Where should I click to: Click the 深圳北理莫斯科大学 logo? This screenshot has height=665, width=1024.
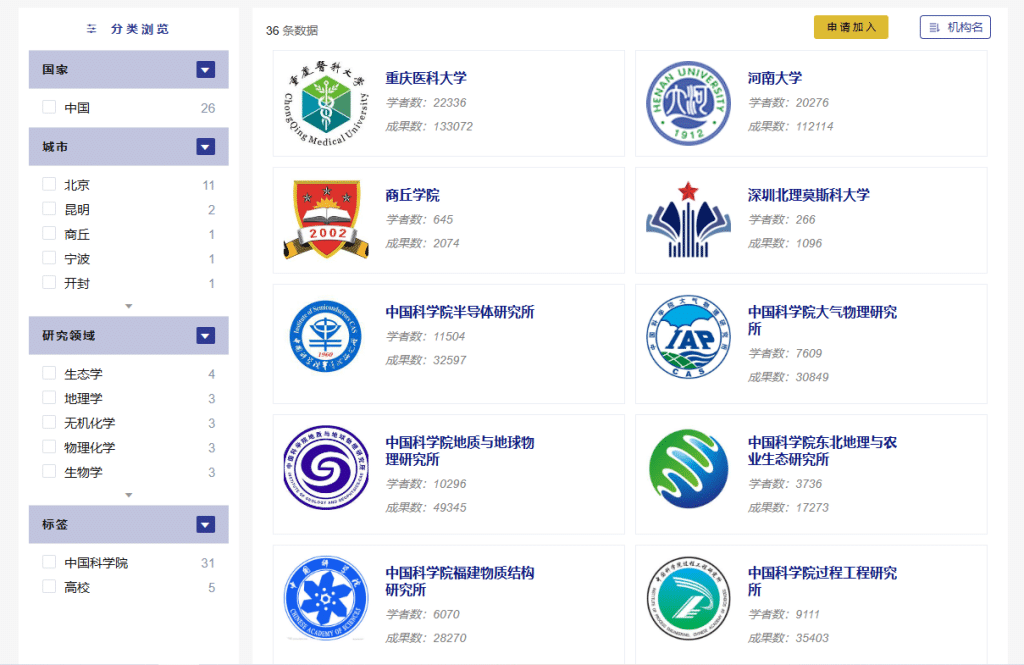[688, 220]
